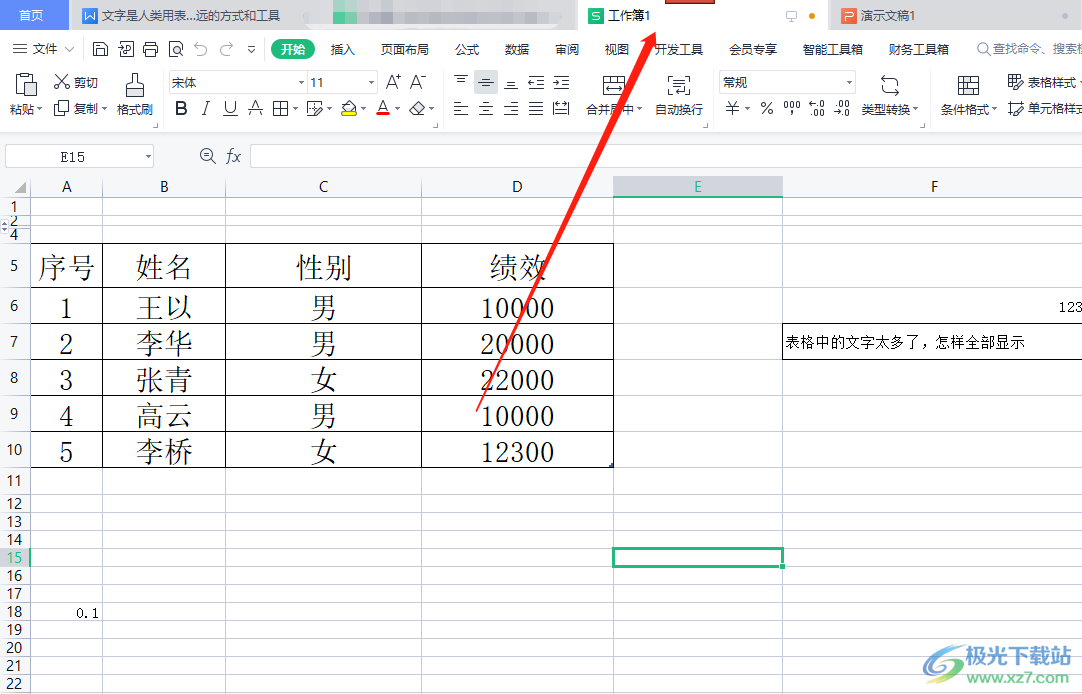This screenshot has width=1082, height=694.
Task: Apply cell borders with the grid icon
Action: (x=280, y=108)
